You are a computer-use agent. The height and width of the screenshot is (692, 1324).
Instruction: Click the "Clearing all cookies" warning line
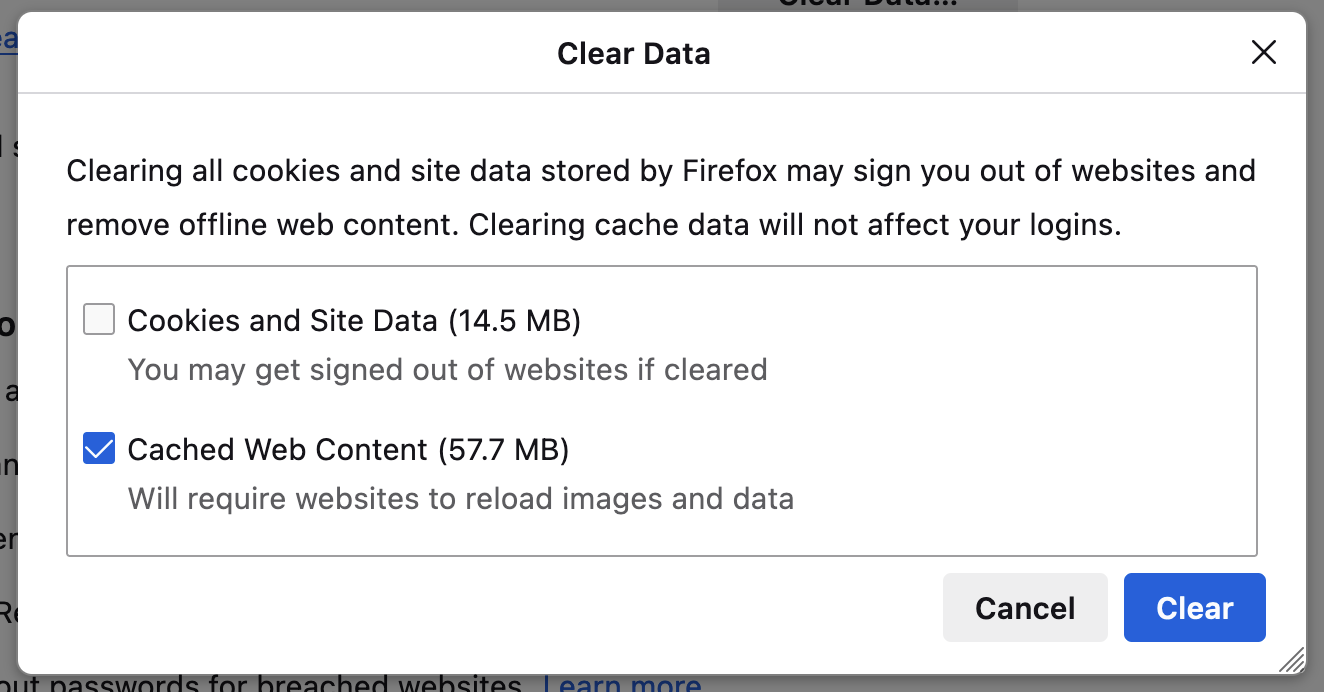pos(660,171)
